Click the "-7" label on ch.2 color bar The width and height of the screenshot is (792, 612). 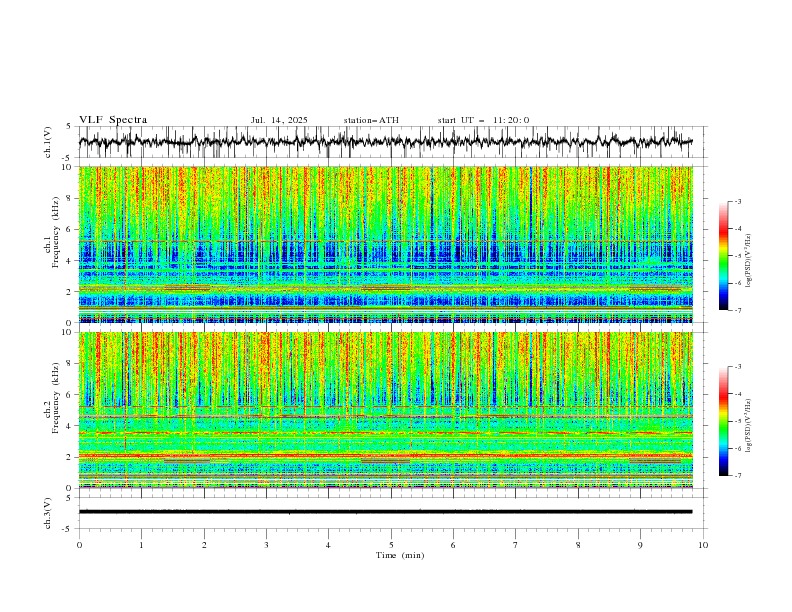pos(737,476)
